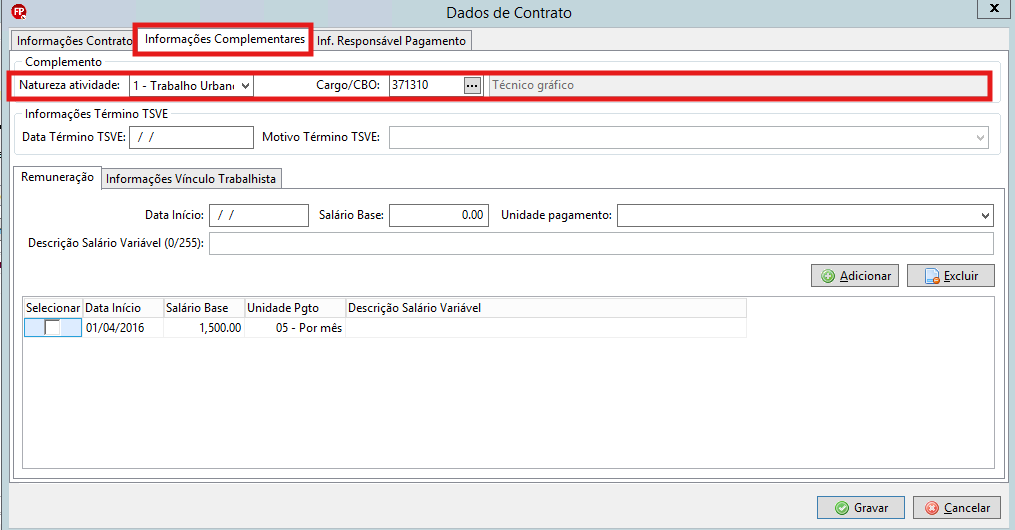Select the Remuneração sub-tab
Screen dimensions: 1015x530
click(x=57, y=177)
